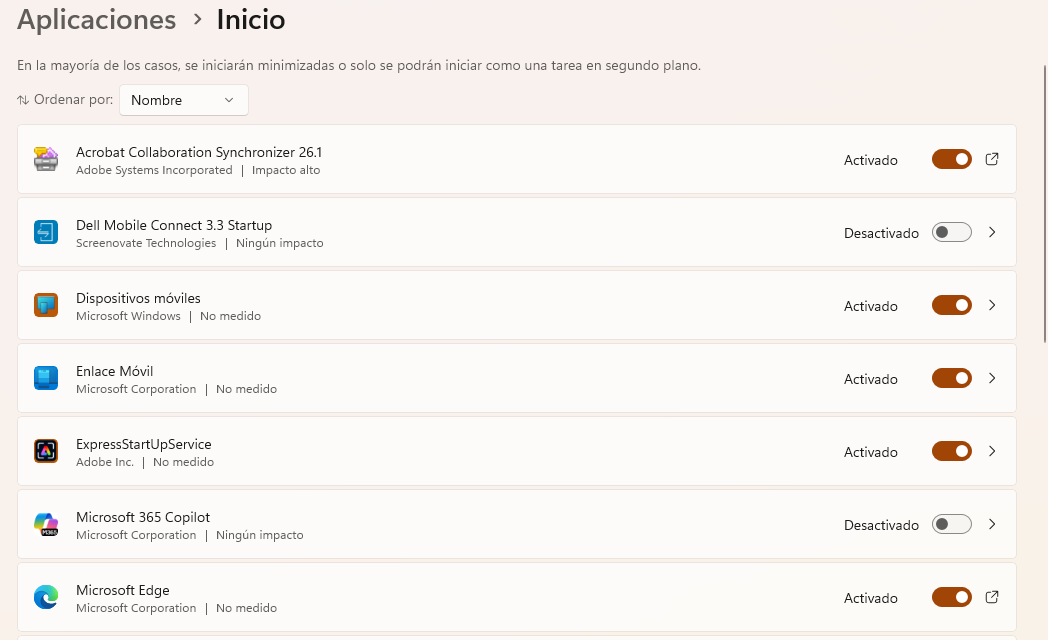1048x640 pixels.
Task: Turn off the Enlace Móvil toggle
Action: 952,377
